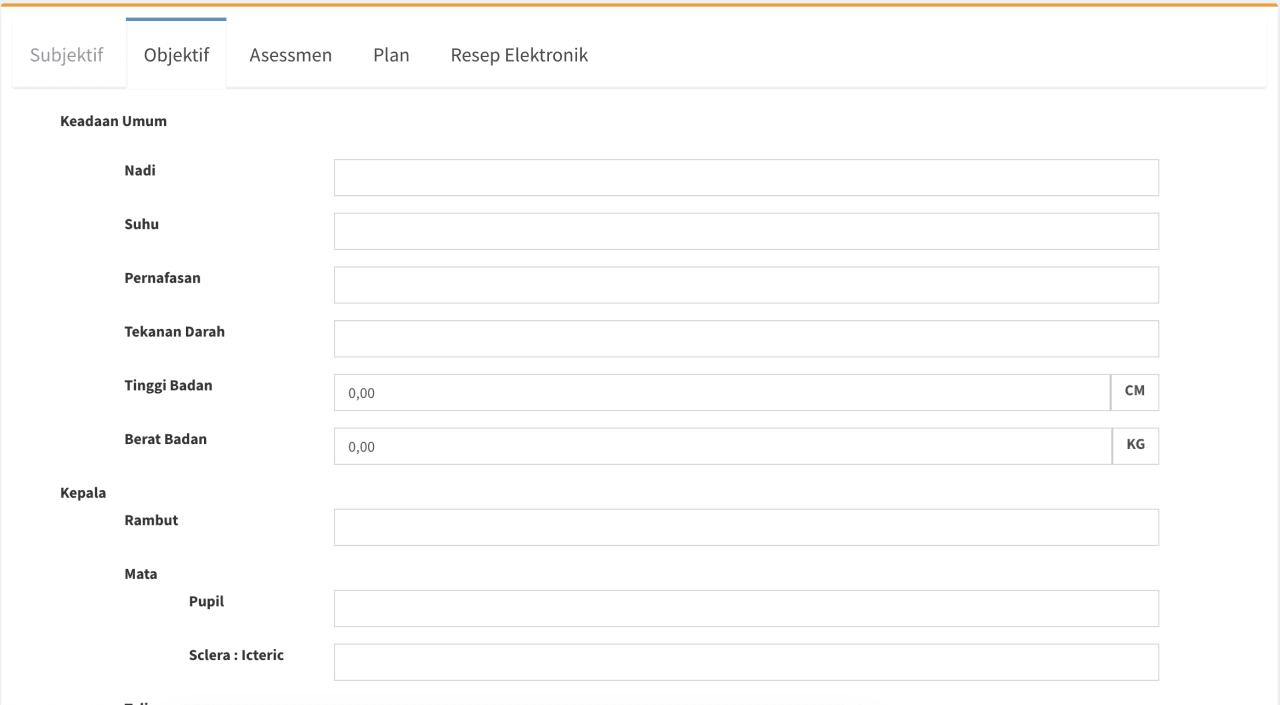Click the Kepala section heading
Image resolution: width=1280 pixels, height=705 pixels.
click(84, 493)
